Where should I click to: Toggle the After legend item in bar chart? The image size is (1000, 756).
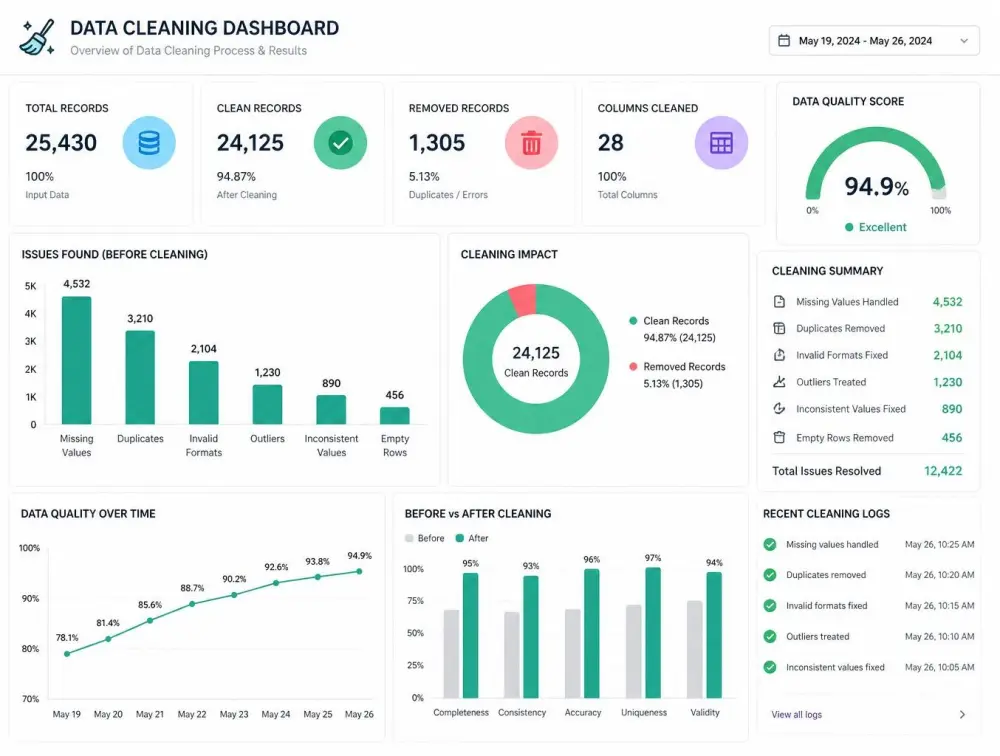coord(472,538)
